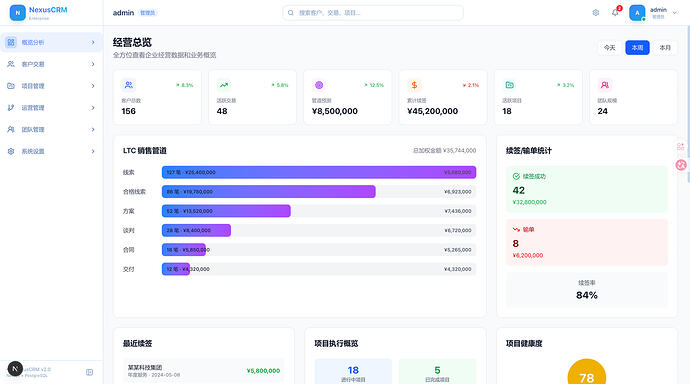Viewport: 690px width, 384px height.
Task: Click the 方案 pipeline bar
Action: 226,211
